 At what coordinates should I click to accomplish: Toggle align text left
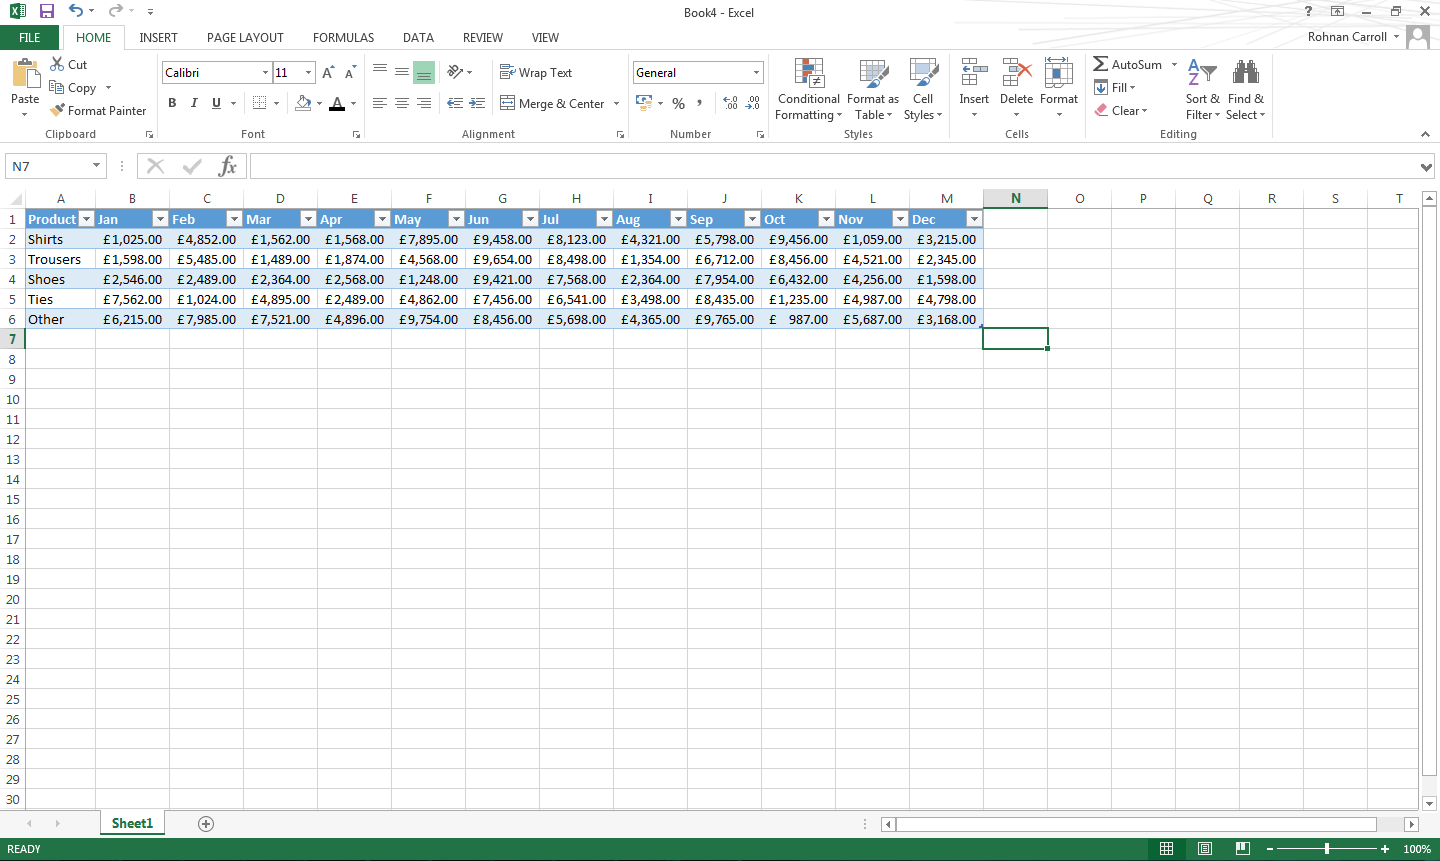click(x=380, y=103)
